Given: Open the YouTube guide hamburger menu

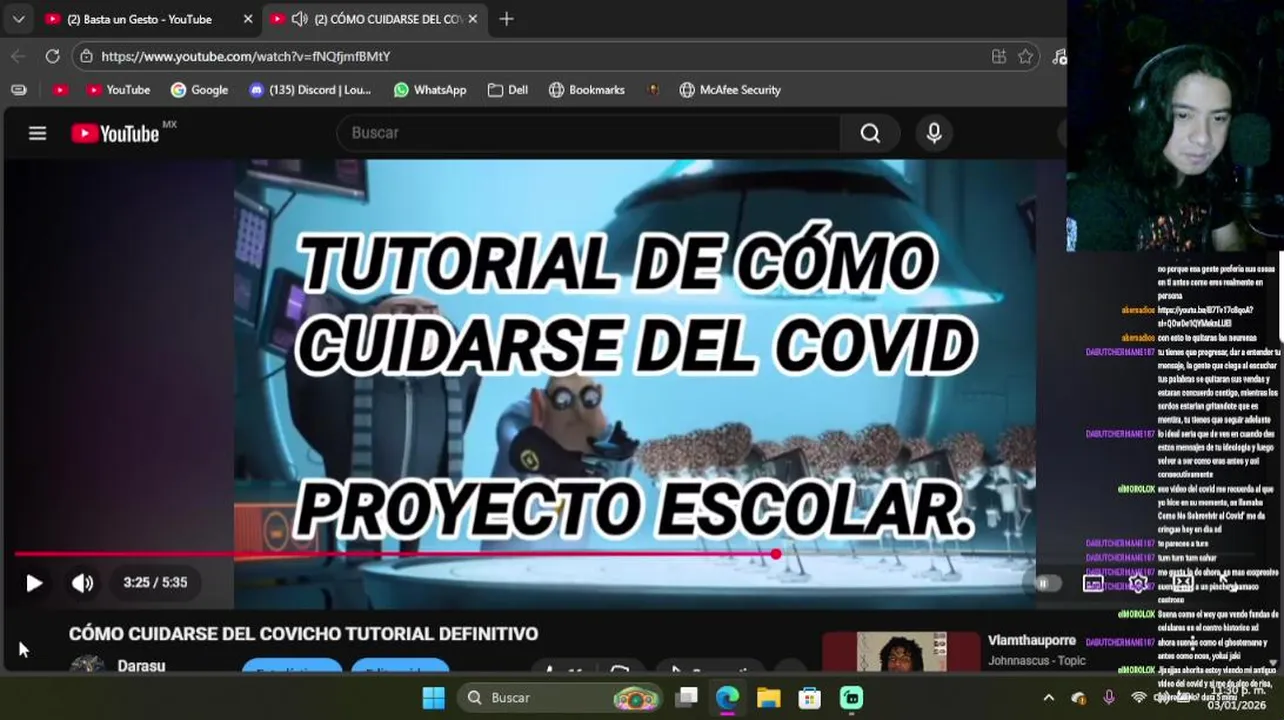Looking at the screenshot, I should click(37, 133).
